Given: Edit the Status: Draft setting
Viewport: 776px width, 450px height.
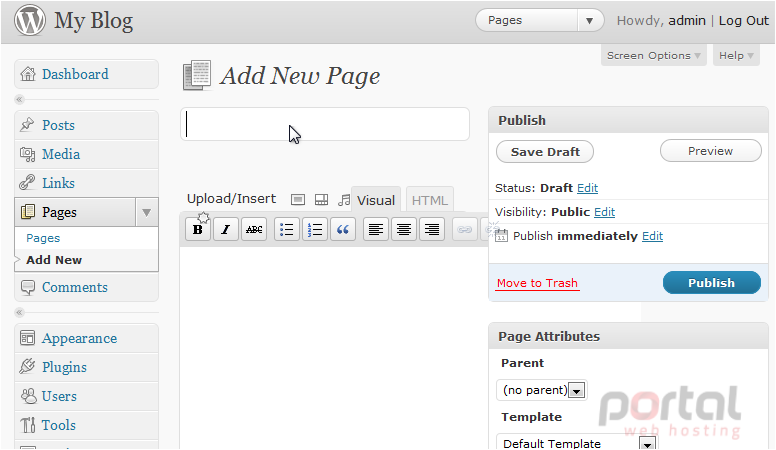Looking at the screenshot, I should [x=587, y=188].
